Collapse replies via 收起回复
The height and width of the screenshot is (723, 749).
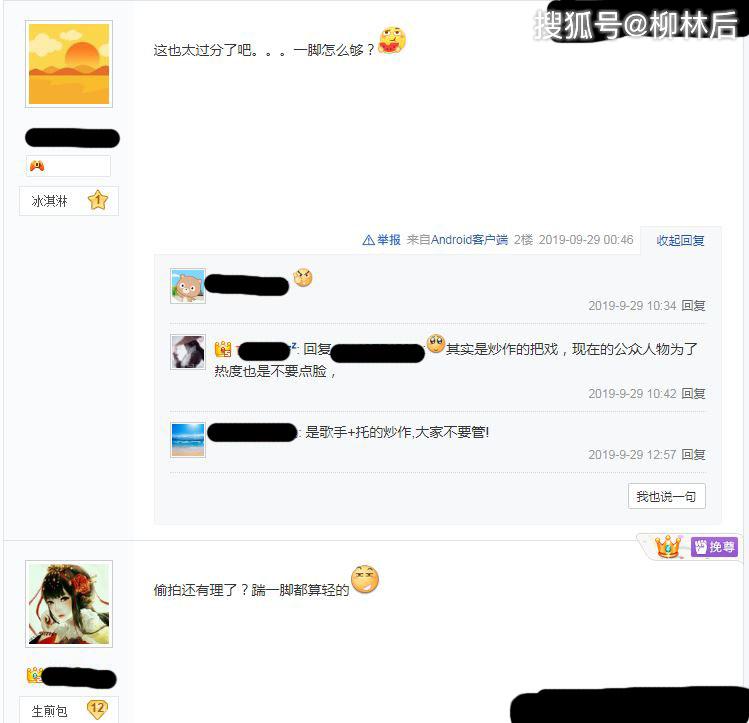pyautogui.click(x=680, y=240)
